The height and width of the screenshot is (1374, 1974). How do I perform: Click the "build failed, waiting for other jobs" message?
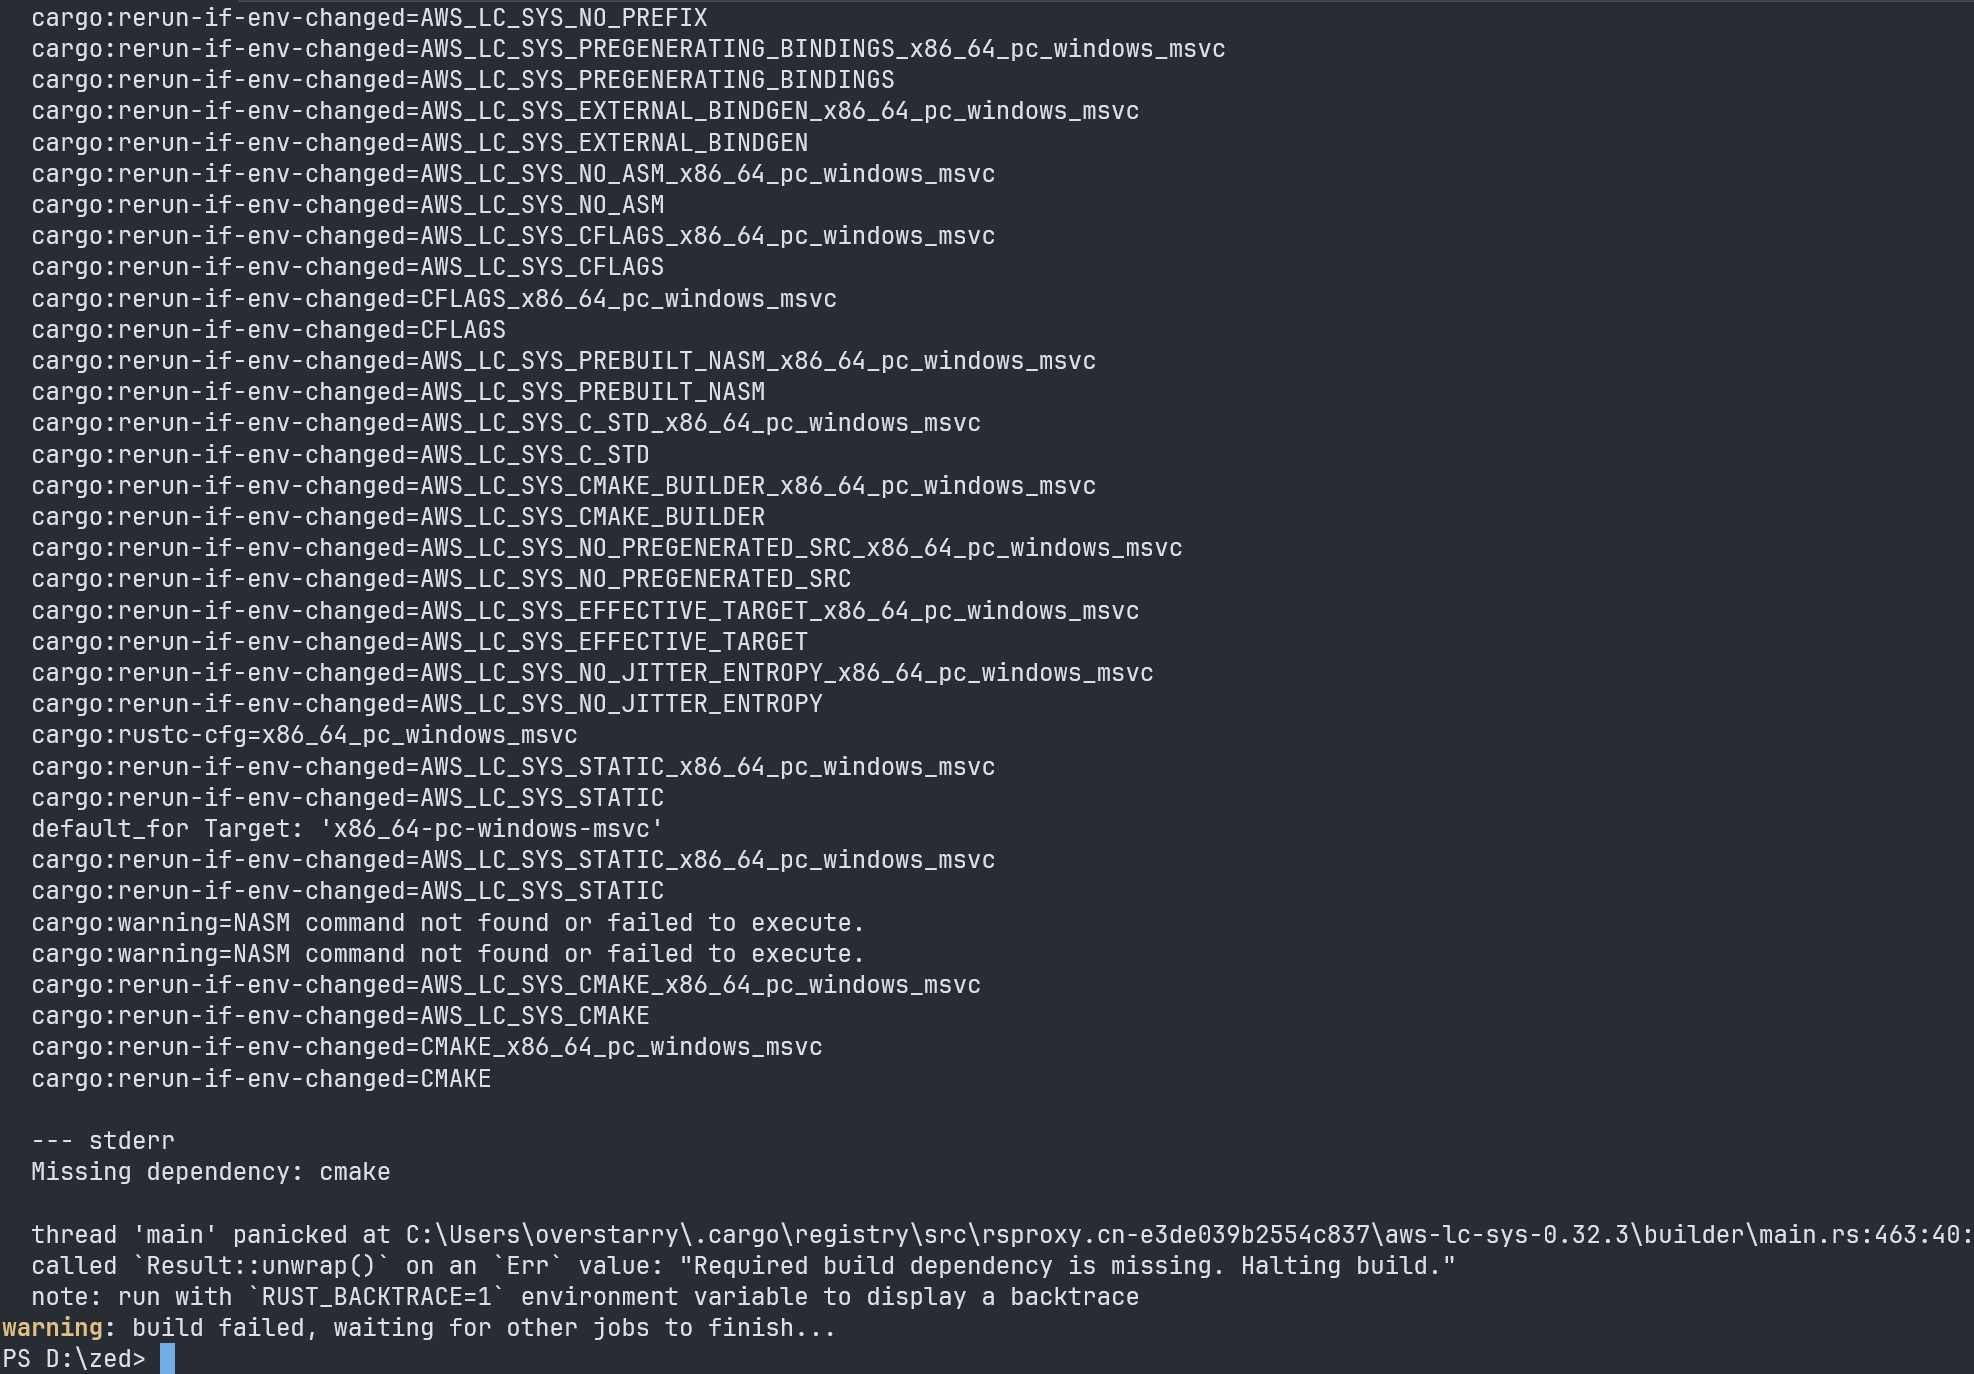[483, 1328]
